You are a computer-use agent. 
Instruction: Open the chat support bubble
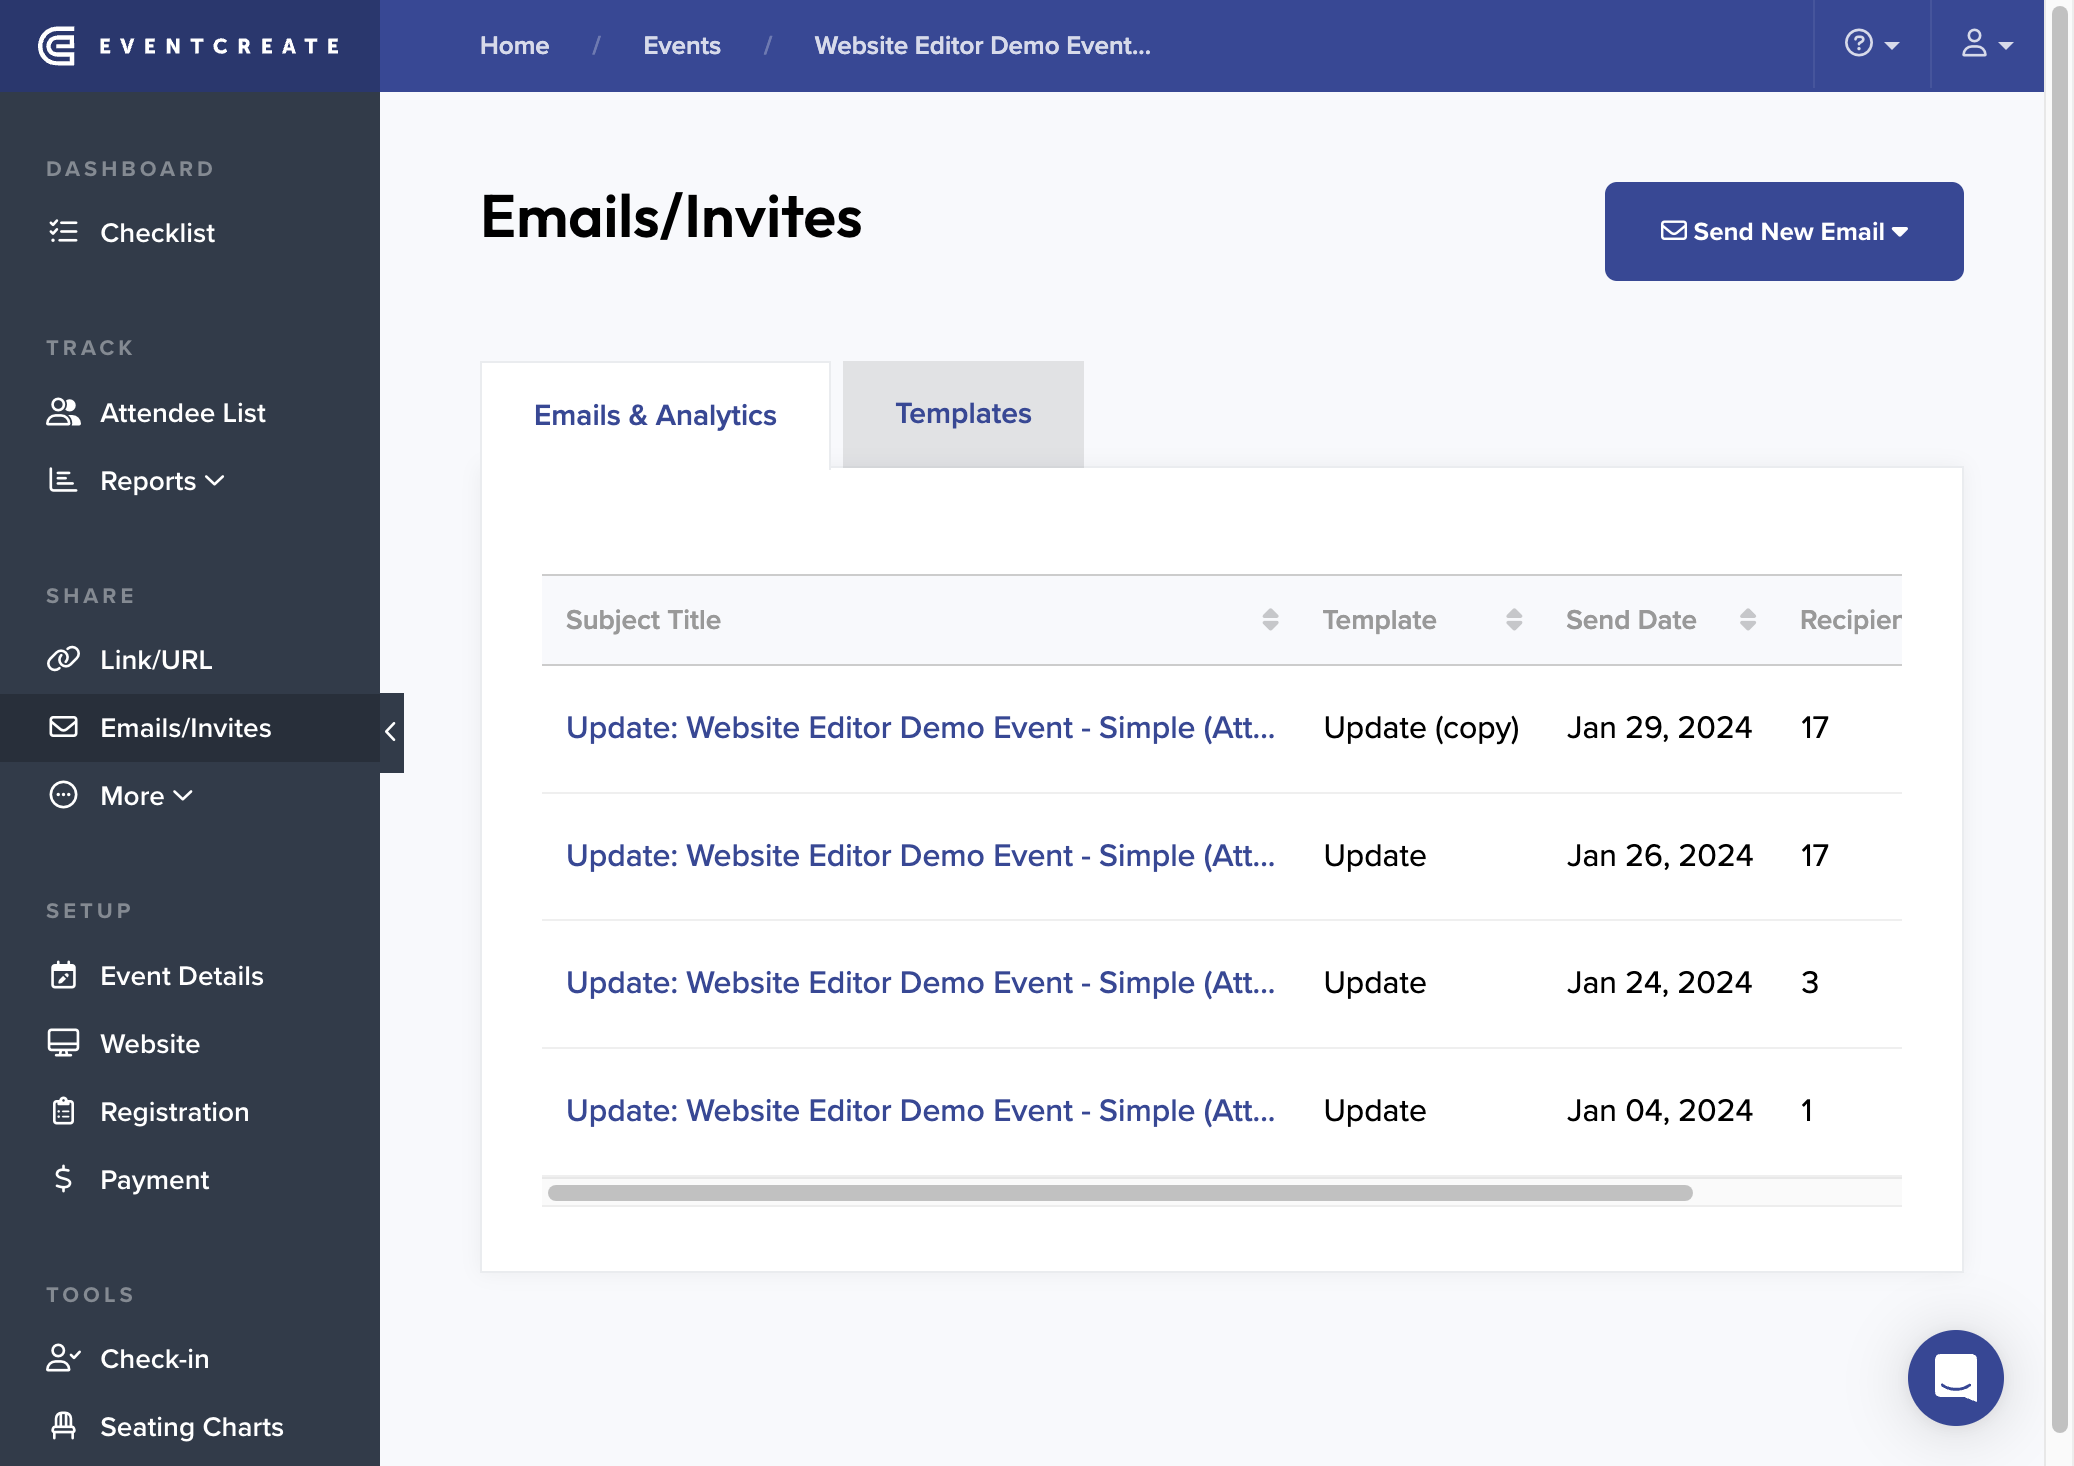[1955, 1378]
